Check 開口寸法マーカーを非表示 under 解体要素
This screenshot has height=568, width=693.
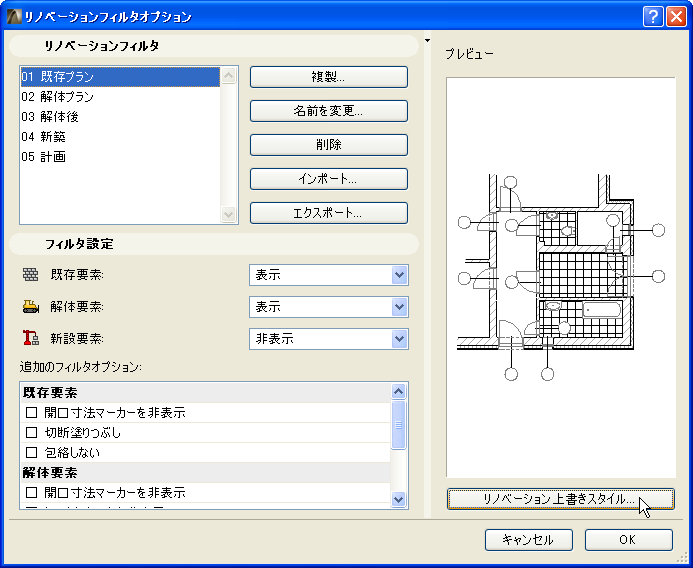31,492
